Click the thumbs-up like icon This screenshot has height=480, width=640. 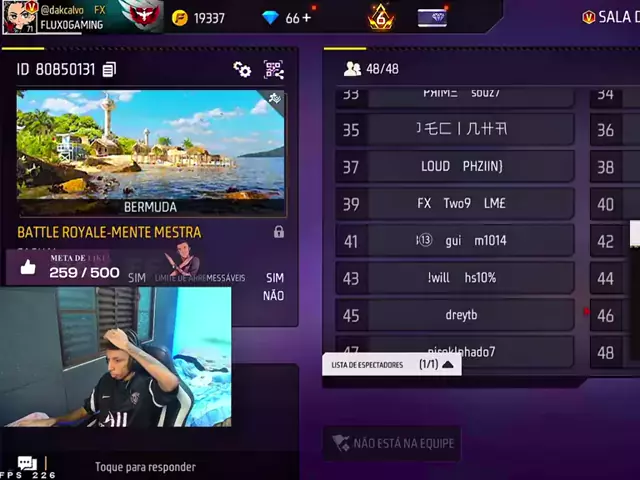[x=28, y=267]
